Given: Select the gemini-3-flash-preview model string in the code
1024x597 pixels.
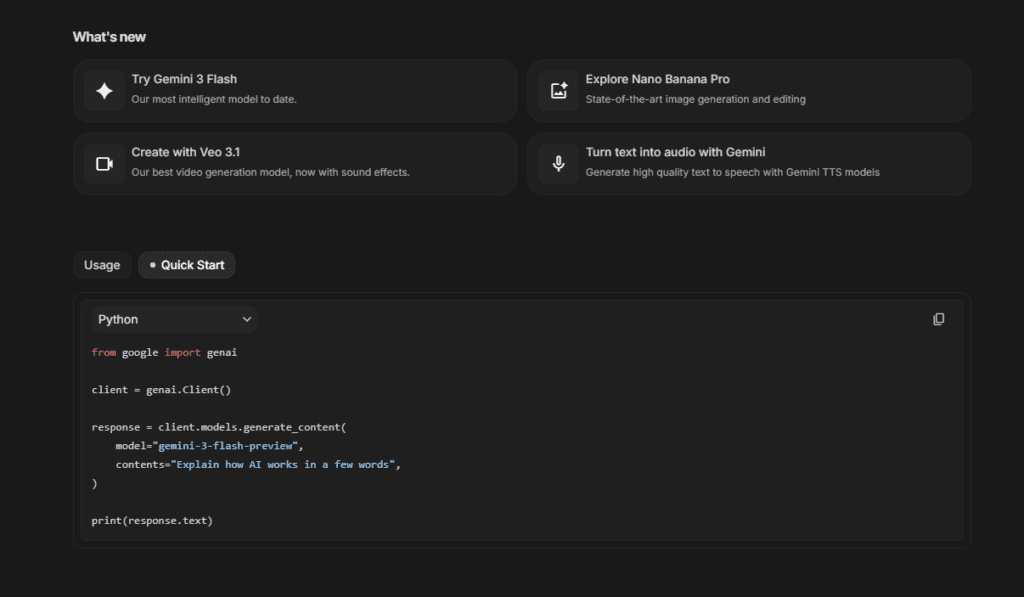Looking at the screenshot, I should click(228, 445).
